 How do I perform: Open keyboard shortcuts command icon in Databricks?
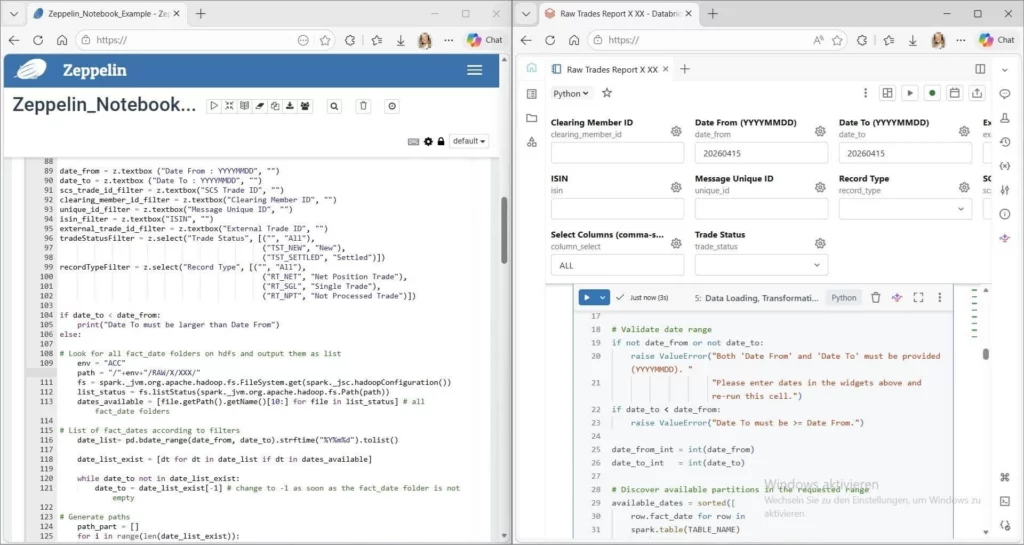point(1005,477)
